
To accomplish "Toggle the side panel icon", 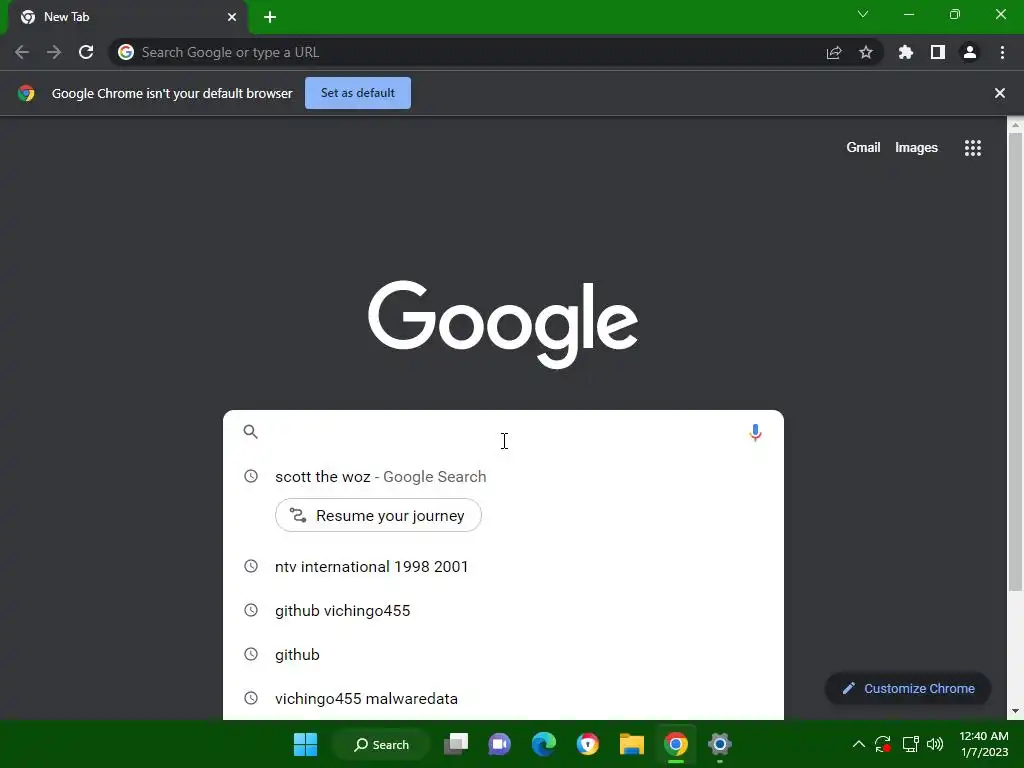I will tap(938, 52).
